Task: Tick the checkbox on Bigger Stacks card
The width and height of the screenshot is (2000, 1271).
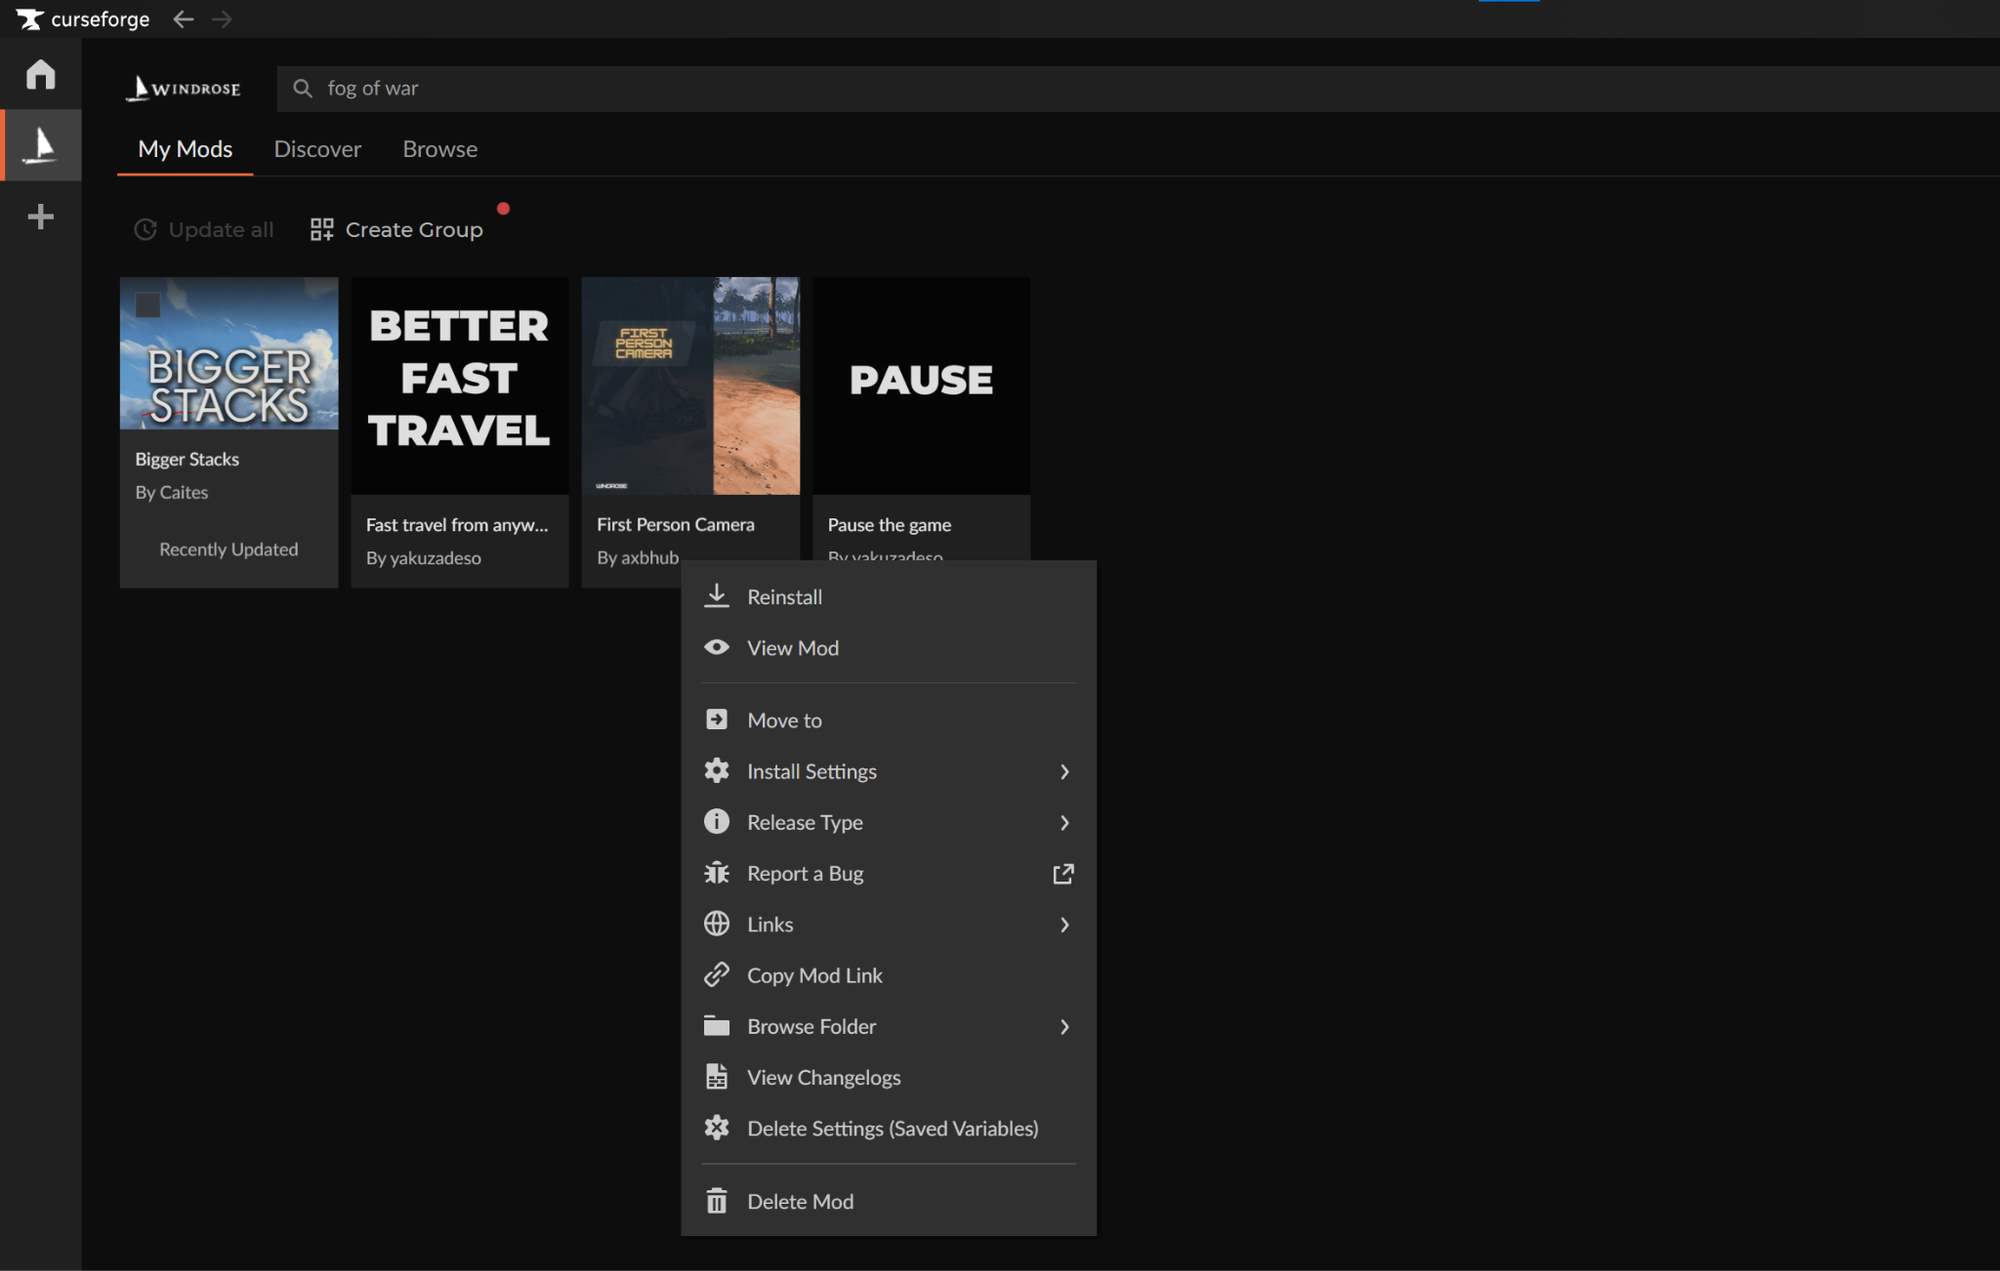Action: (x=148, y=305)
